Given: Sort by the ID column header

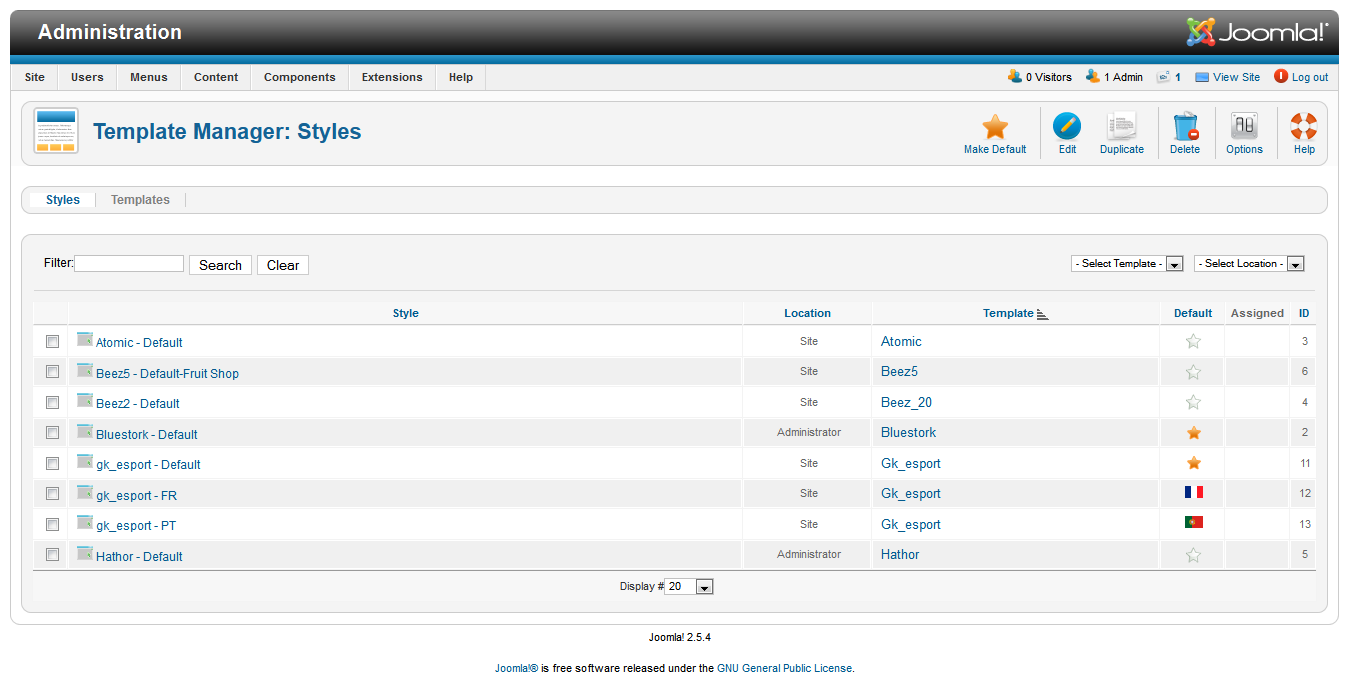Looking at the screenshot, I should [x=1304, y=314].
